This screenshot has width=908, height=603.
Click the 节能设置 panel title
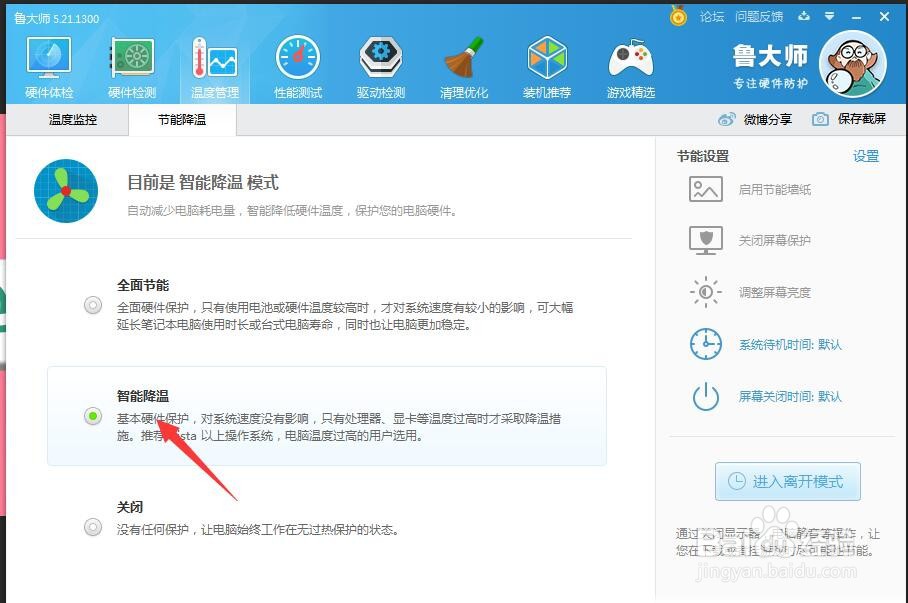click(703, 156)
